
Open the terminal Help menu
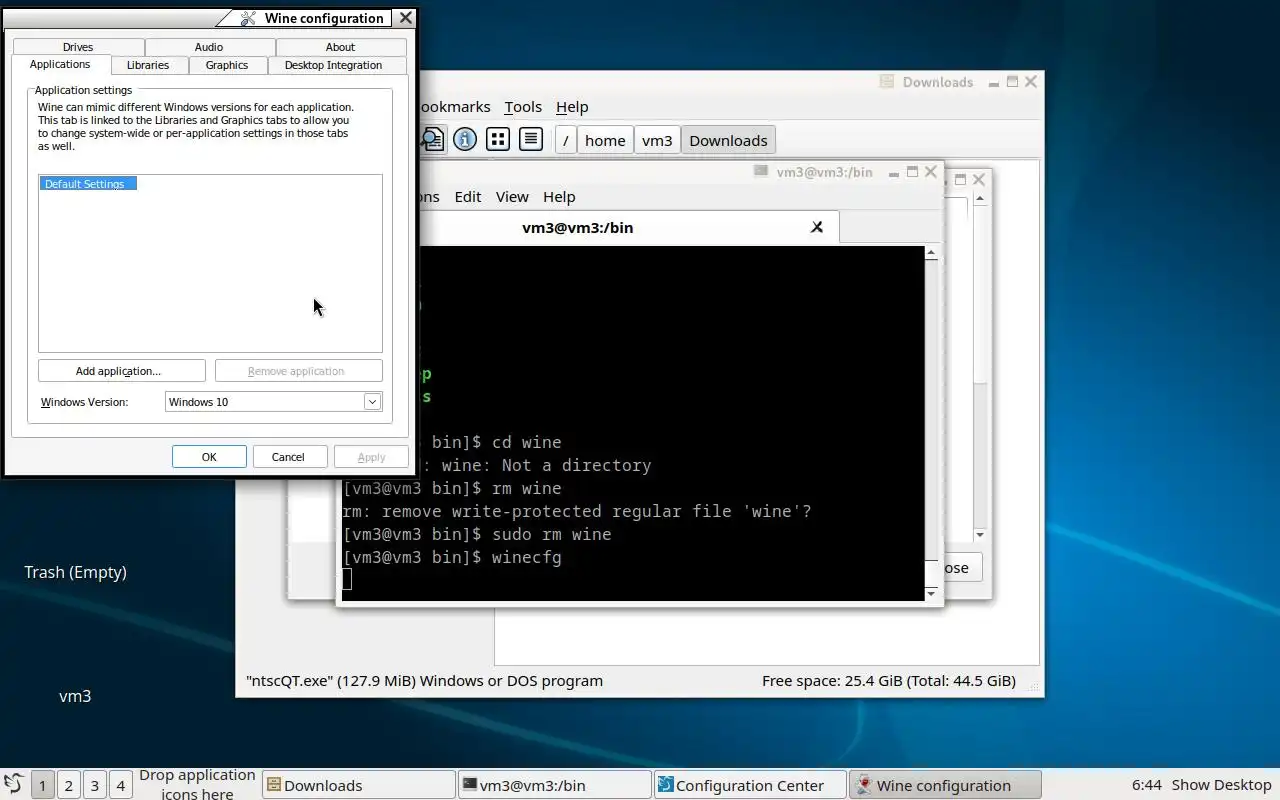pyautogui.click(x=559, y=197)
